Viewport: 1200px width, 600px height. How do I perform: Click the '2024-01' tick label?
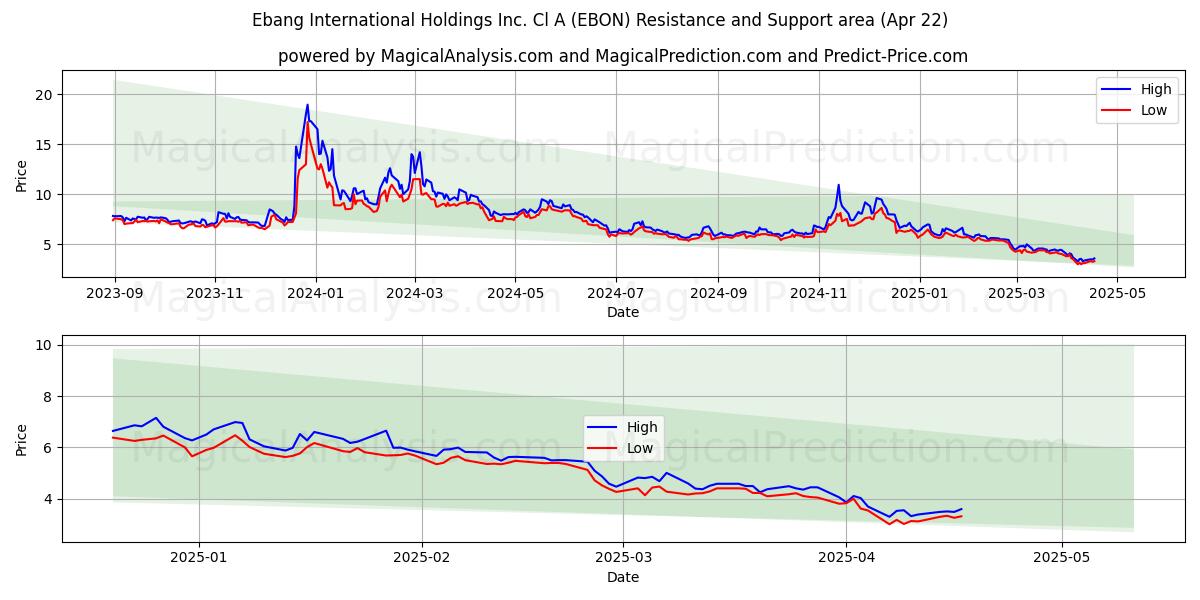[x=316, y=293]
